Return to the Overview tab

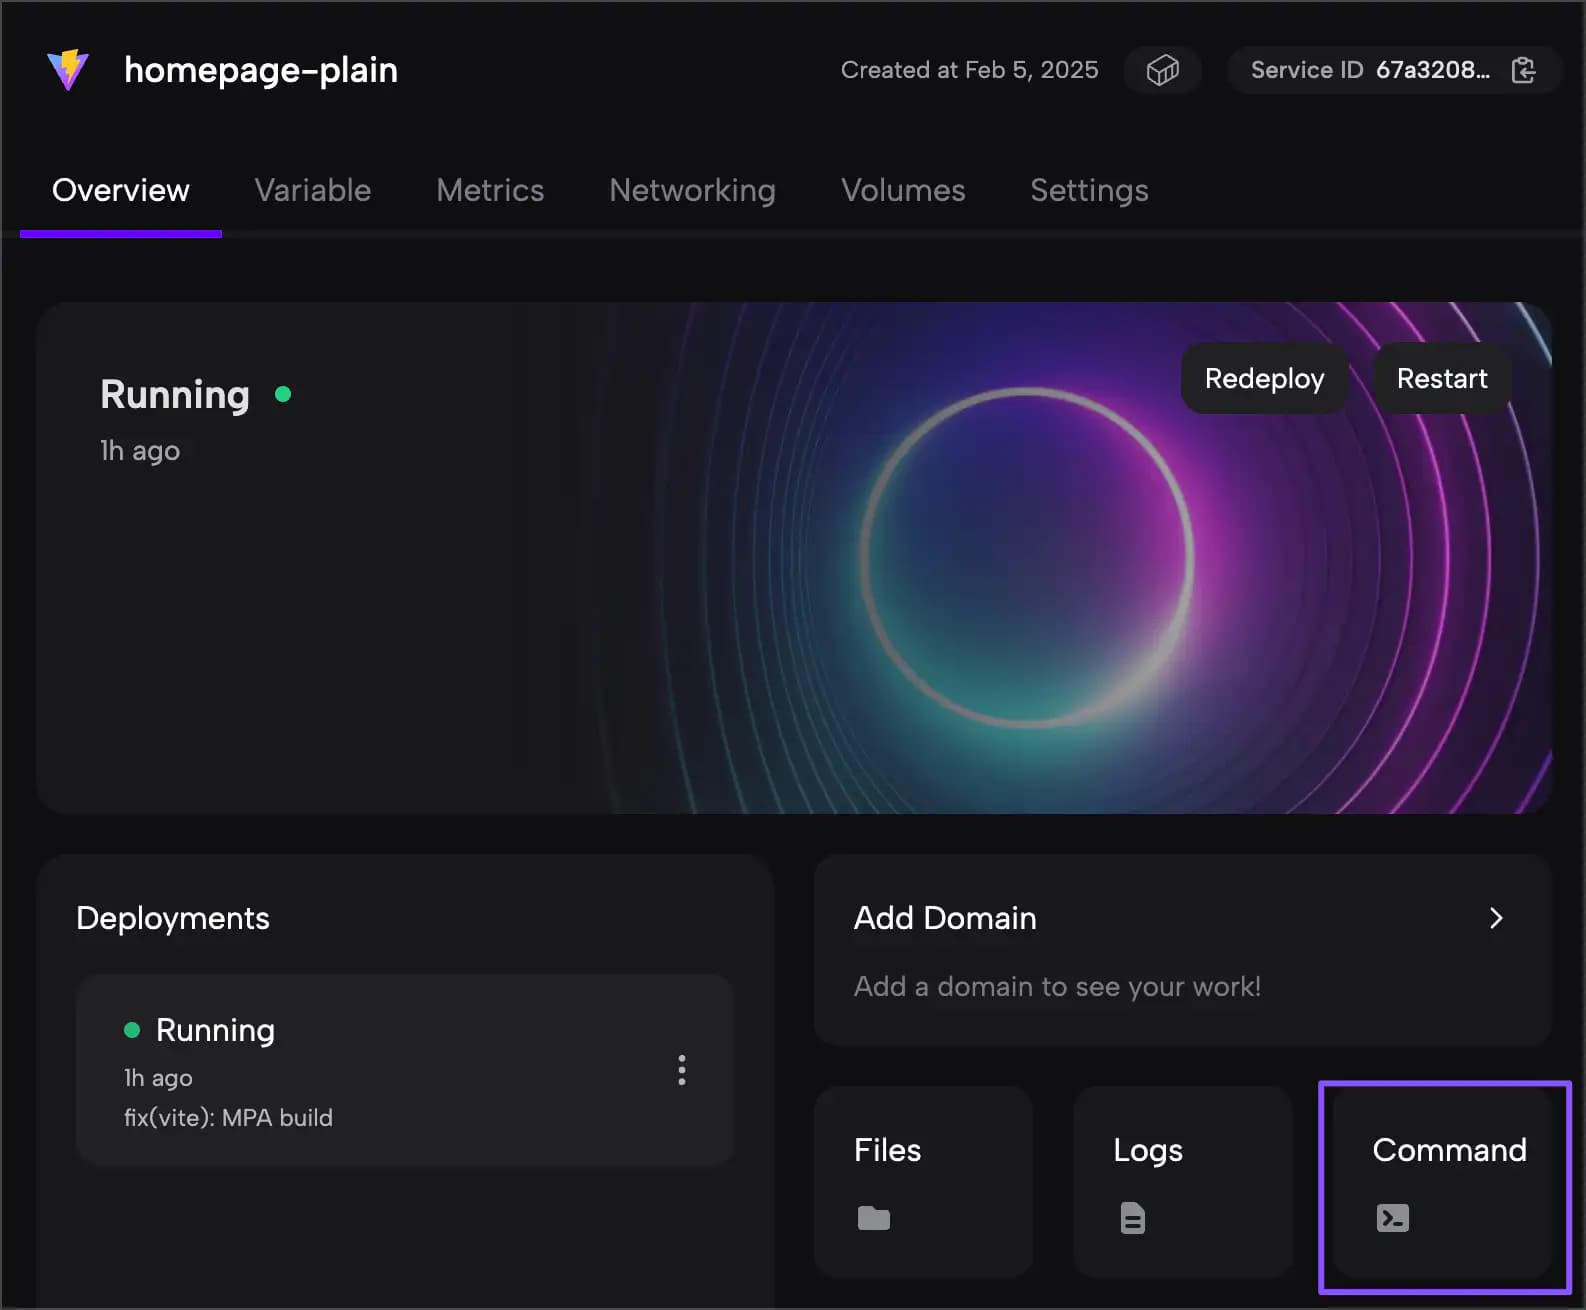pyautogui.click(x=121, y=190)
